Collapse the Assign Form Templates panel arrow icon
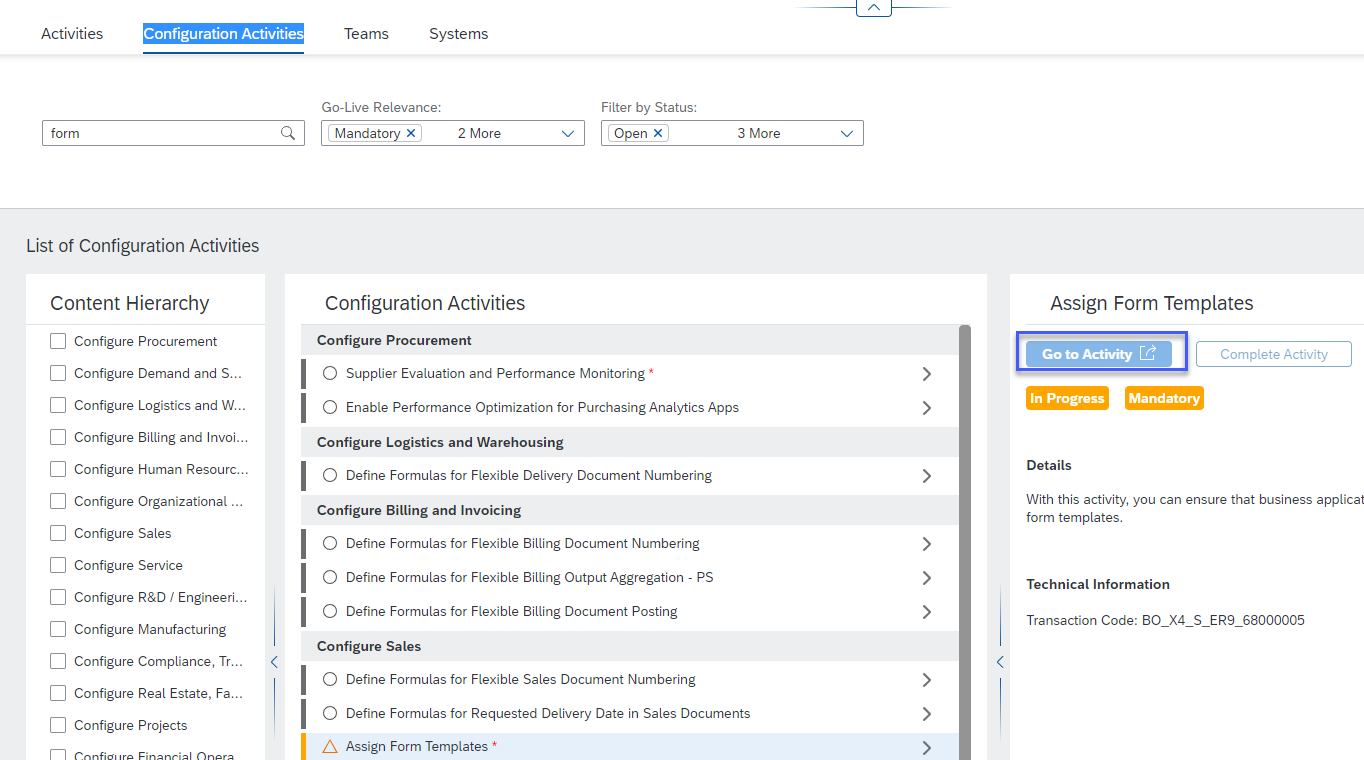 pyautogui.click(x=999, y=661)
